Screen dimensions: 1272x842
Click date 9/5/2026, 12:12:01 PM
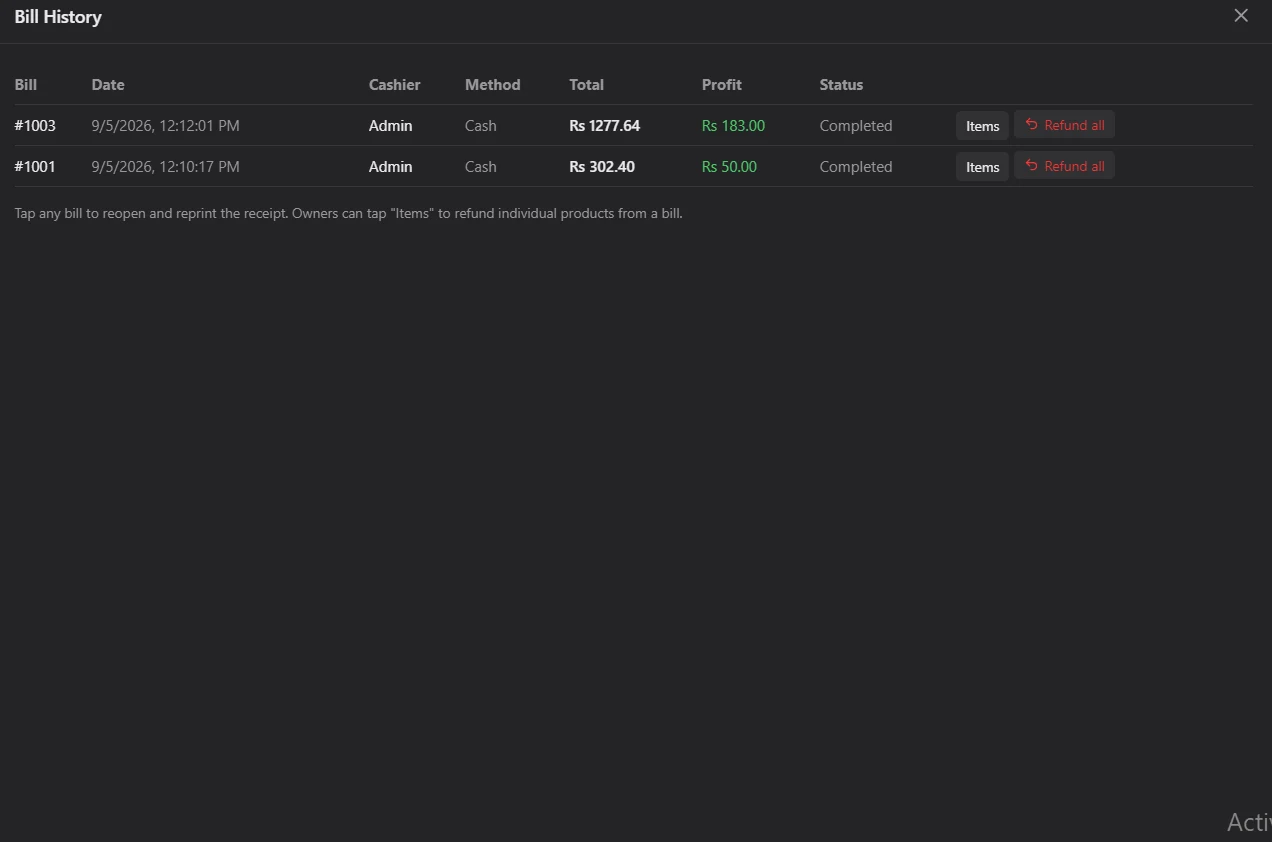pyautogui.click(x=165, y=126)
